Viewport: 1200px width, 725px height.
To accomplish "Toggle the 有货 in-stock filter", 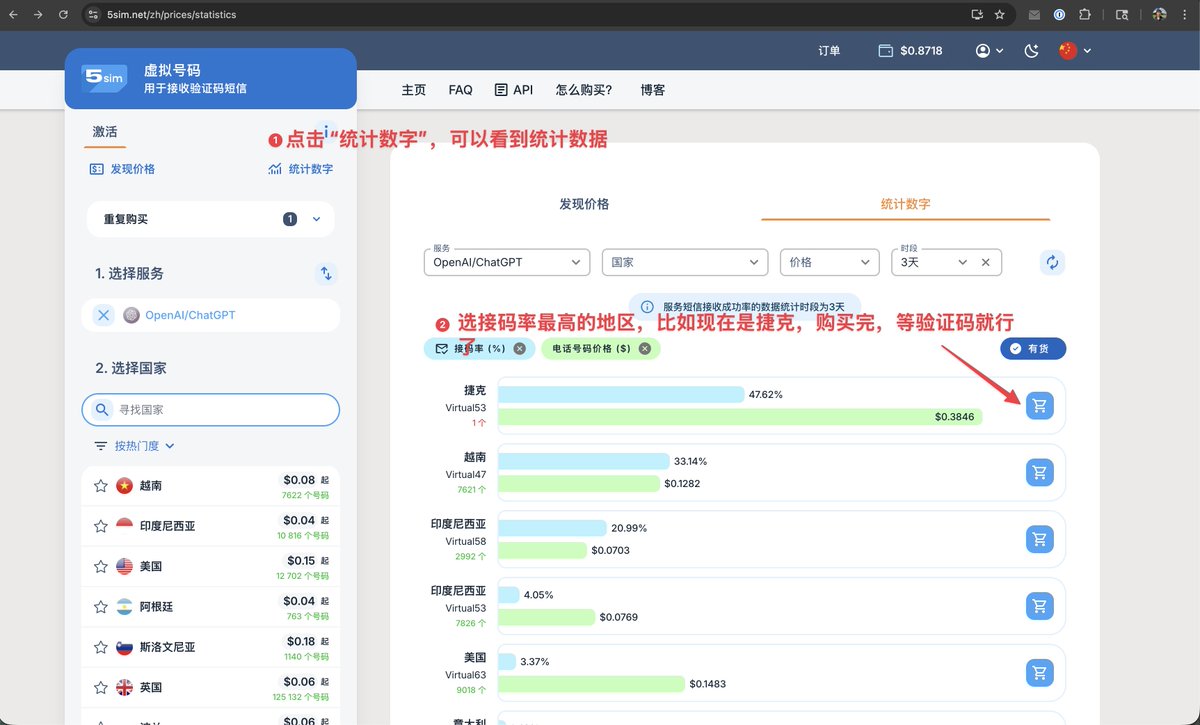I will click(x=1033, y=348).
